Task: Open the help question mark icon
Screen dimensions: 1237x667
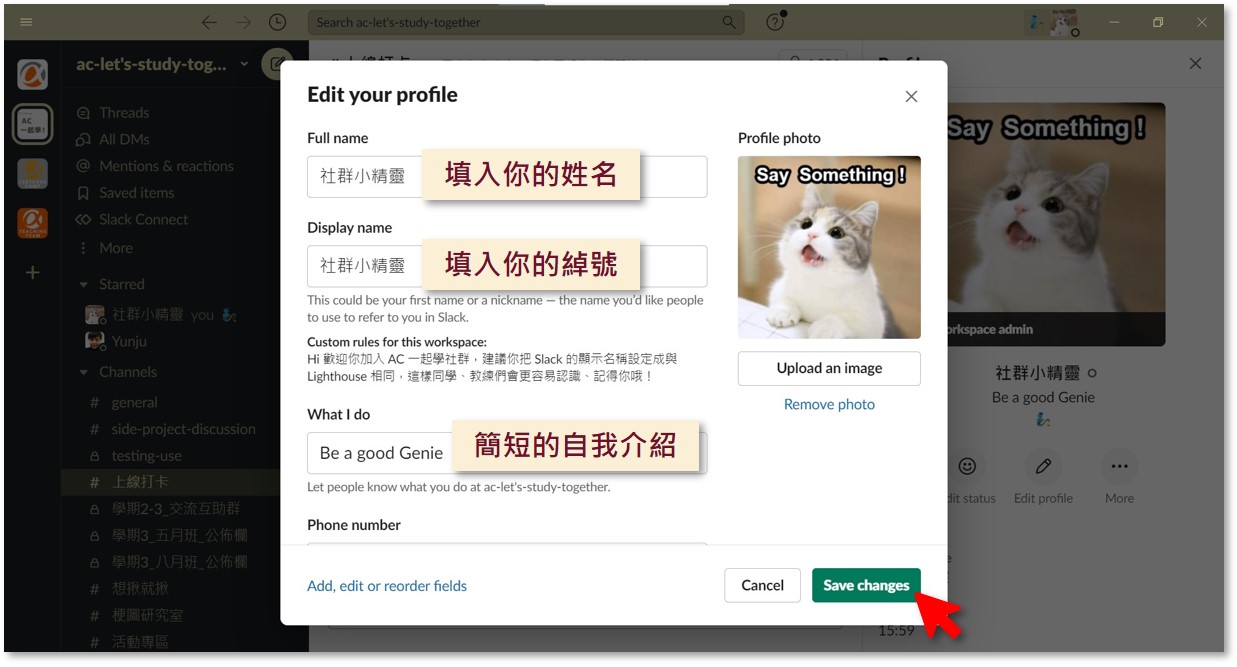Action: coord(775,22)
